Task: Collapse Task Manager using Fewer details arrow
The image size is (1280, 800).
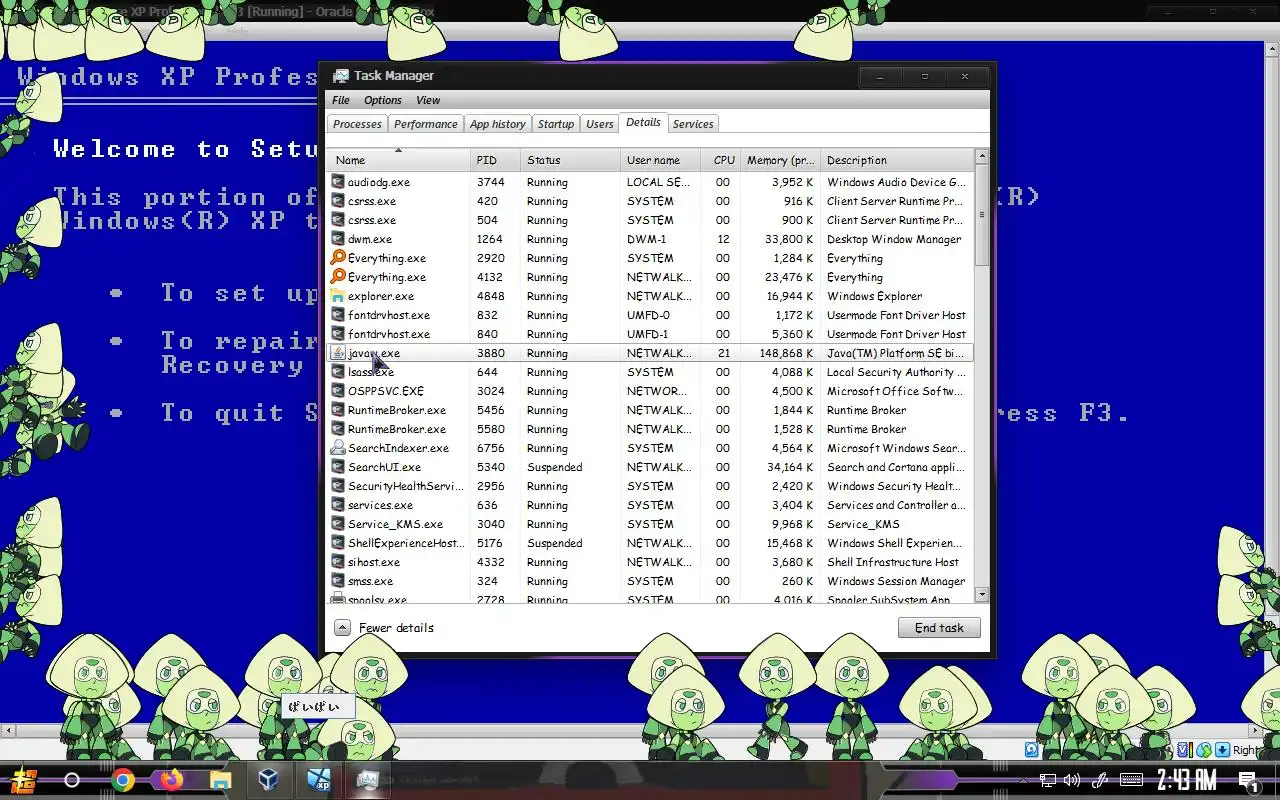Action: pos(342,628)
